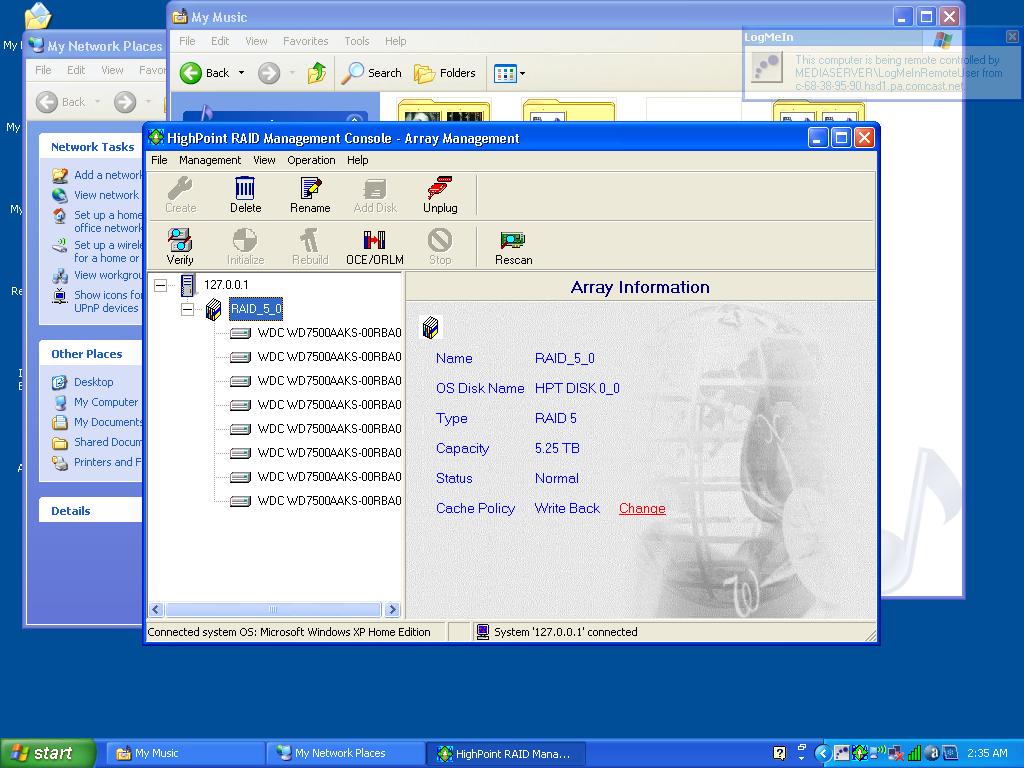Viewport: 1024px width, 768px height.
Task: Select the first WDC WD7500AAKS disk
Action: pyautogui.click(x=328, y=333)
